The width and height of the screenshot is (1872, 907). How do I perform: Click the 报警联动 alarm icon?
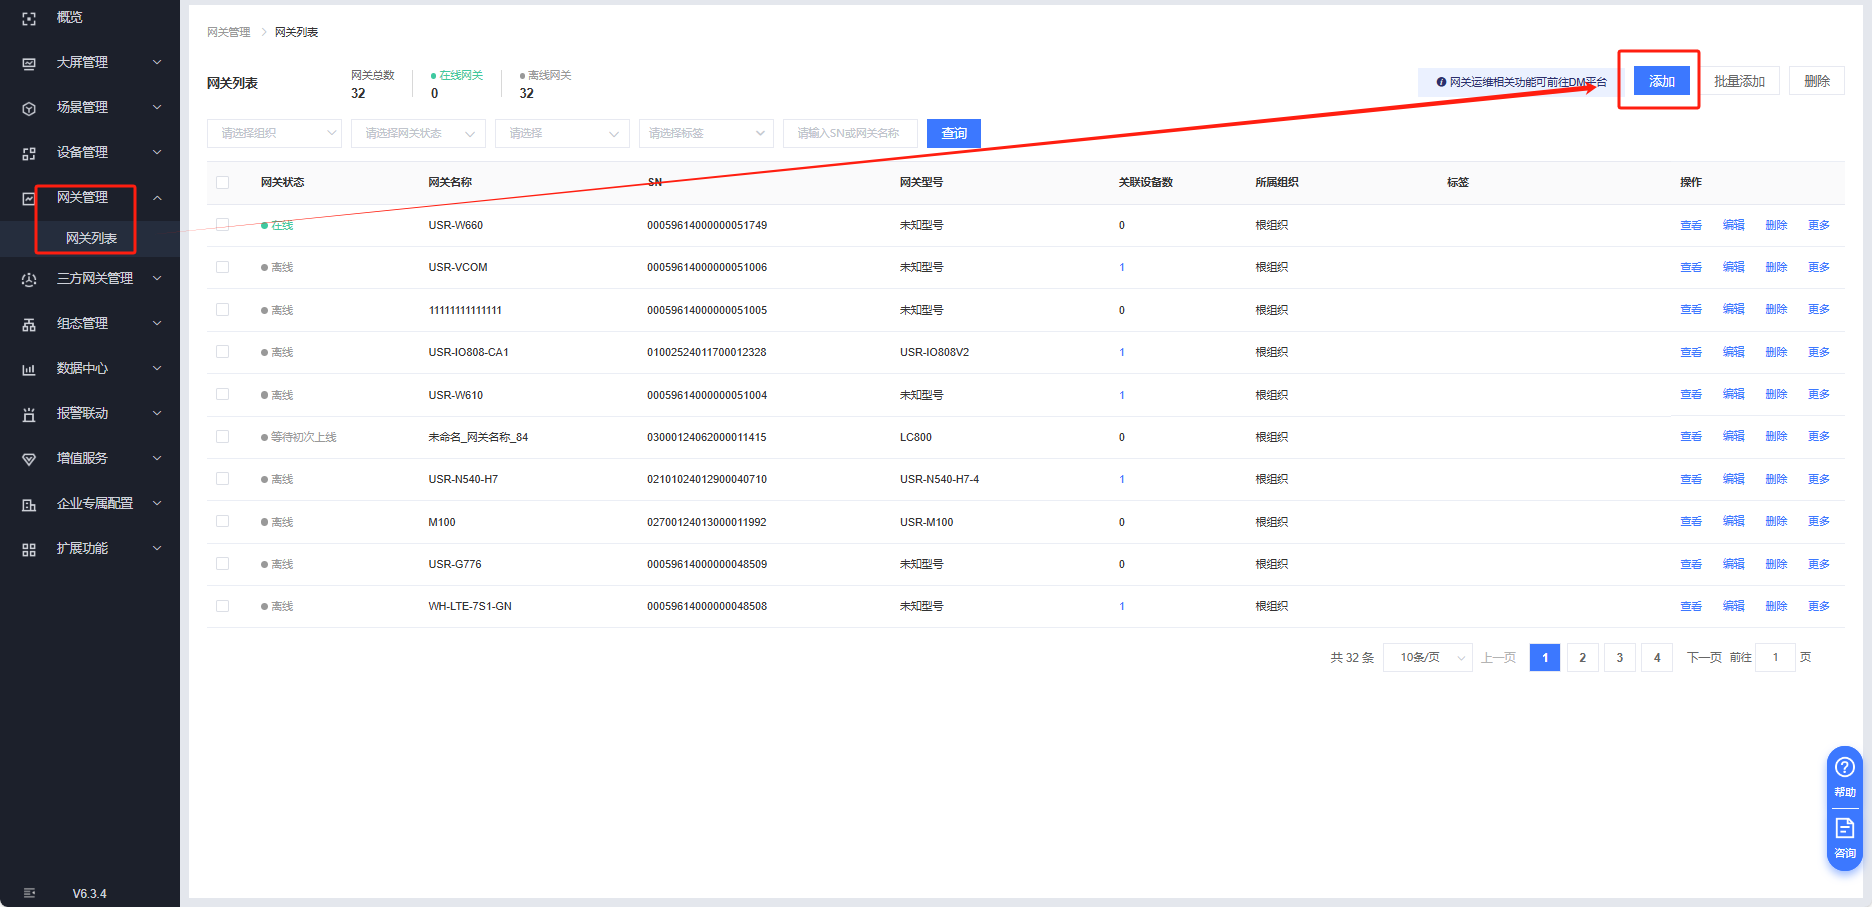pos(29,414)
